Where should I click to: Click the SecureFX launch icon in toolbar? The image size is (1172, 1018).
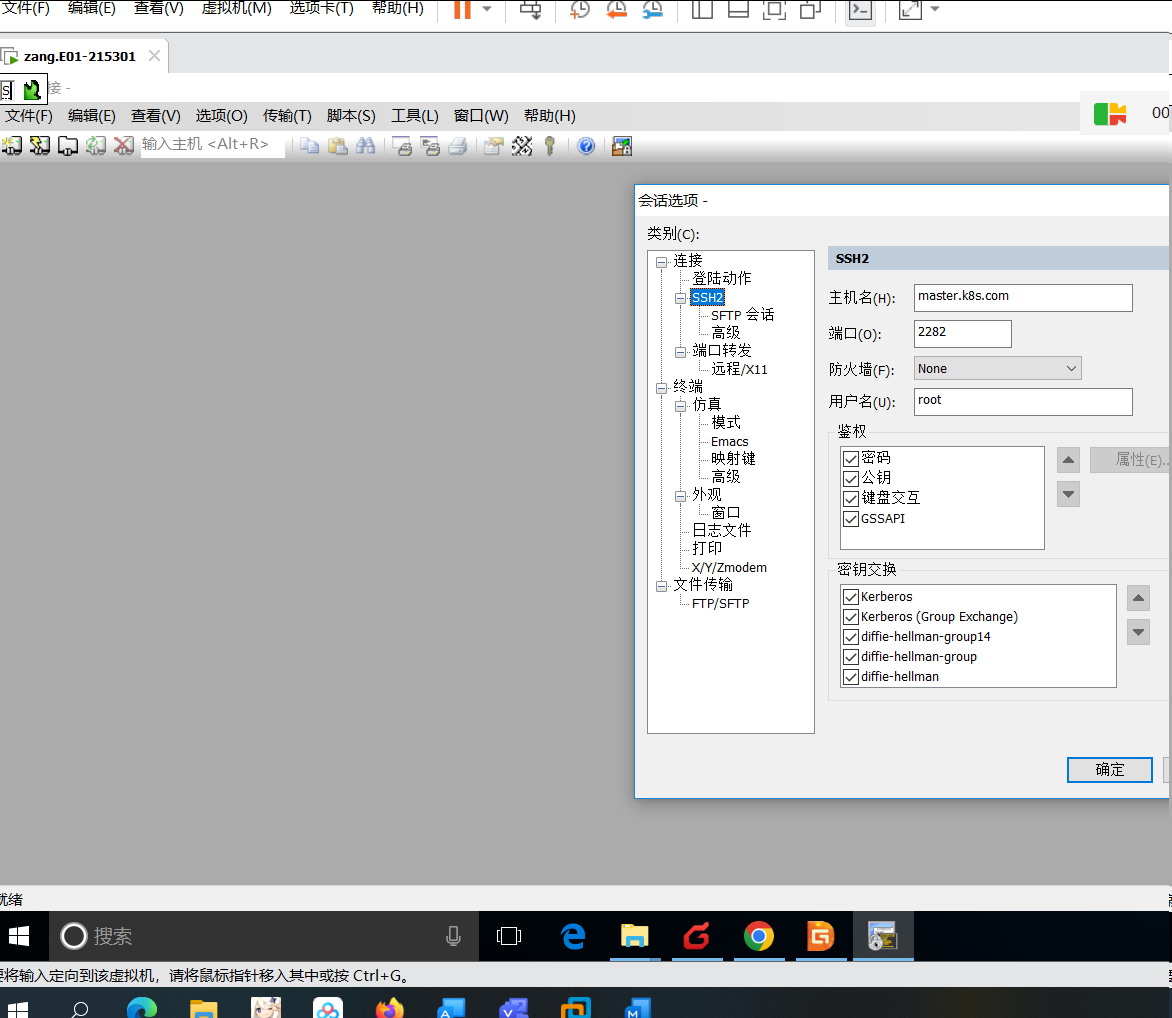click(x=622, y=146)
